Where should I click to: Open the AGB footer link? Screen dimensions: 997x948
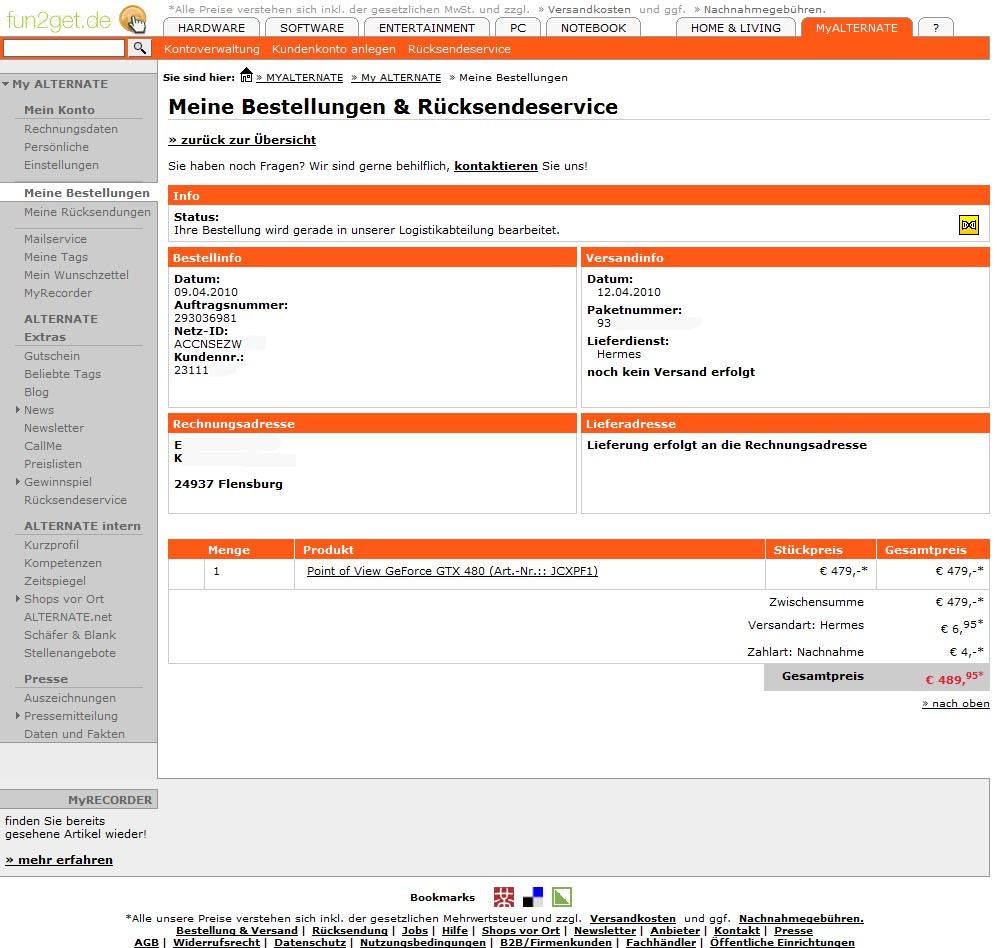click(146, 942)
